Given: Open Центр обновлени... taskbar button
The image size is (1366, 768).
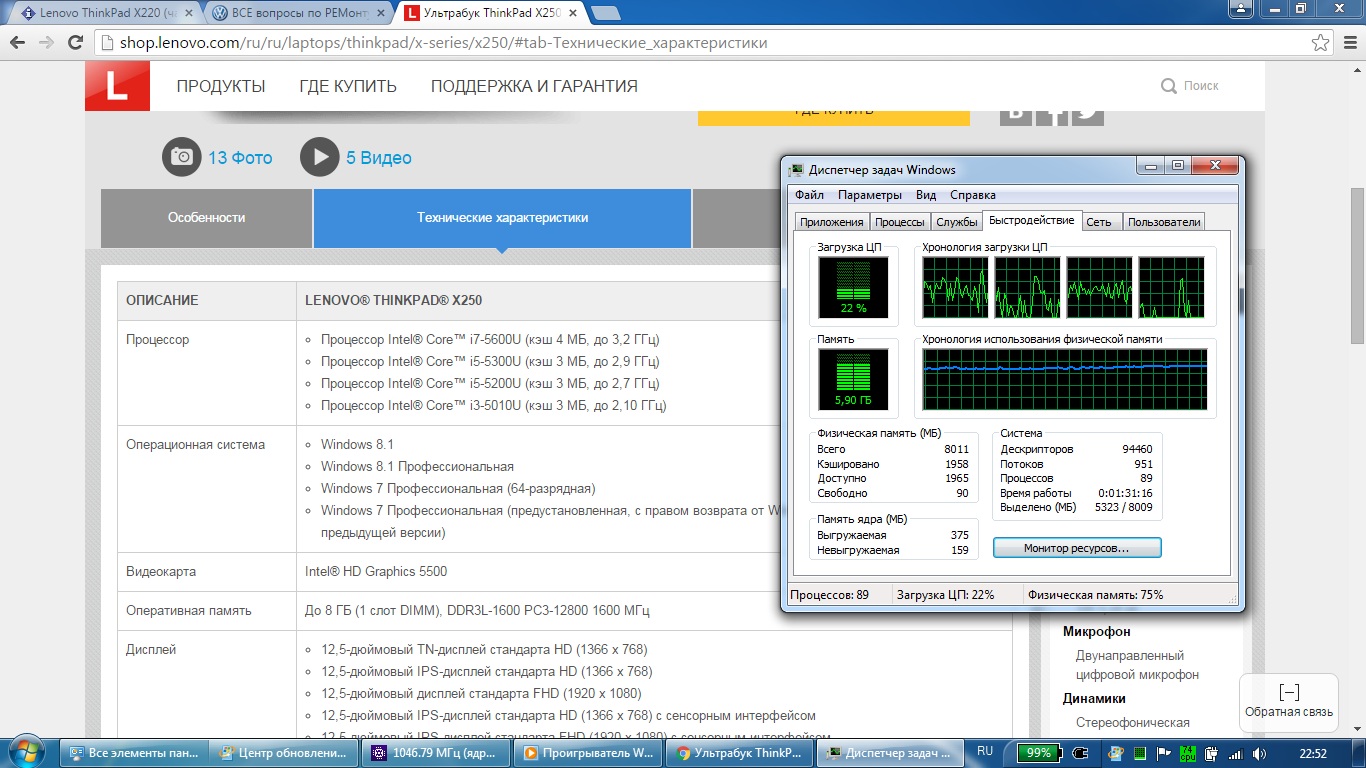Looking at the screenshot, I should point(285,753).
